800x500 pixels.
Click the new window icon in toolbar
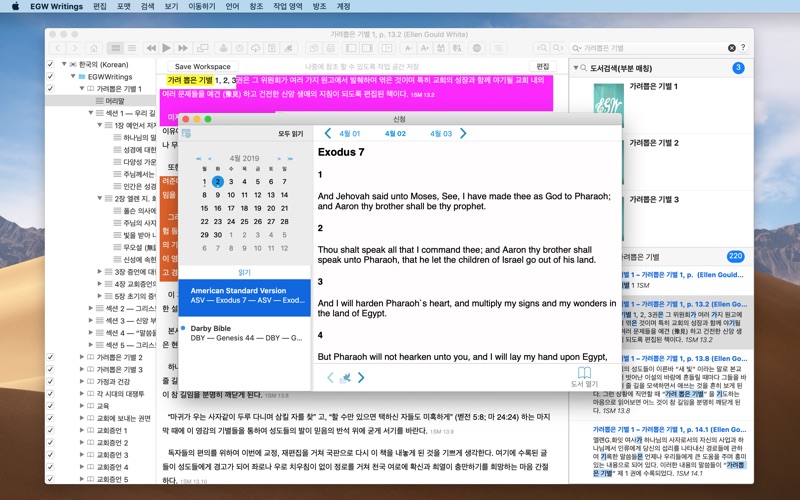click(x=203, y=48)
